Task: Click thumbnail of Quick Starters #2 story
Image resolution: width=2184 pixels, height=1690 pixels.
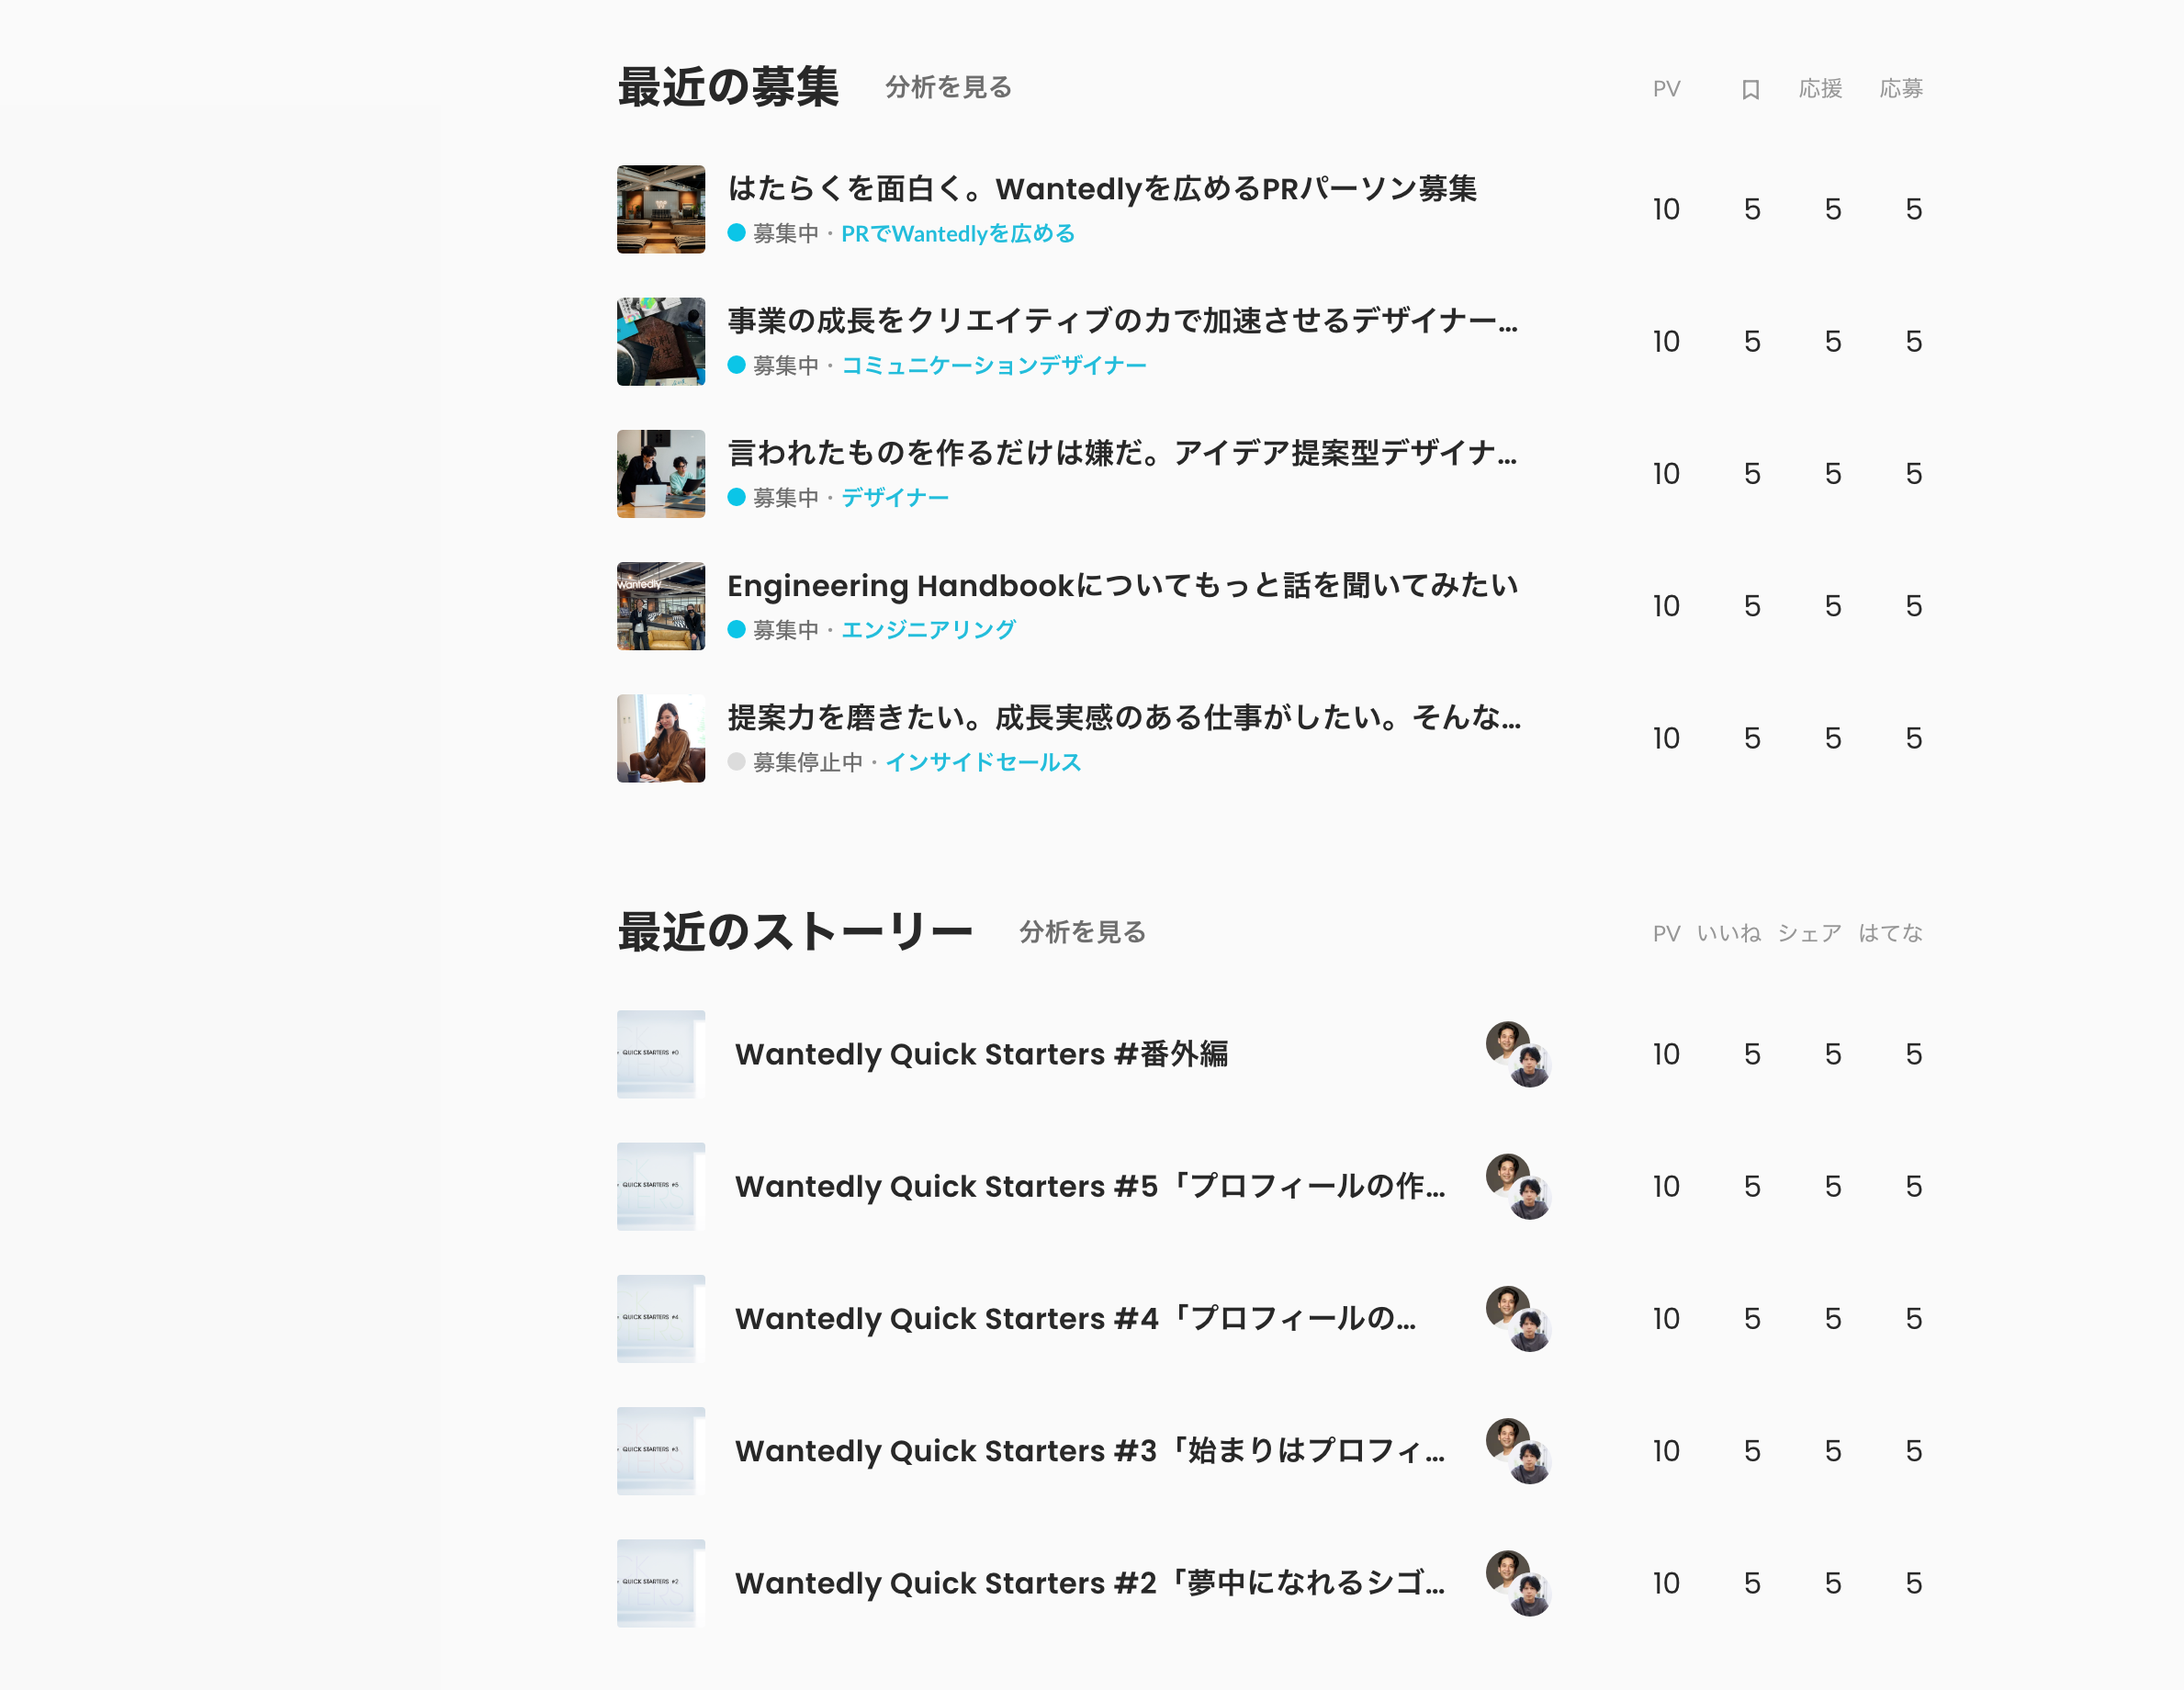Action: point(661,1583)
